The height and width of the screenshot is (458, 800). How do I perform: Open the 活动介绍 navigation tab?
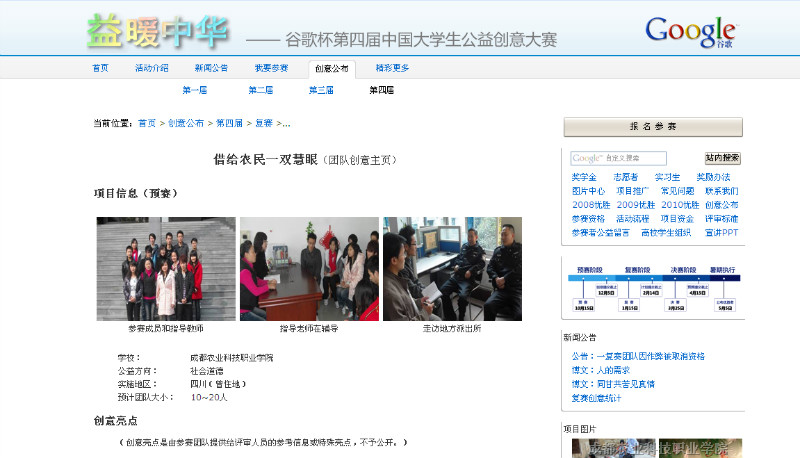tap(152, 68)
